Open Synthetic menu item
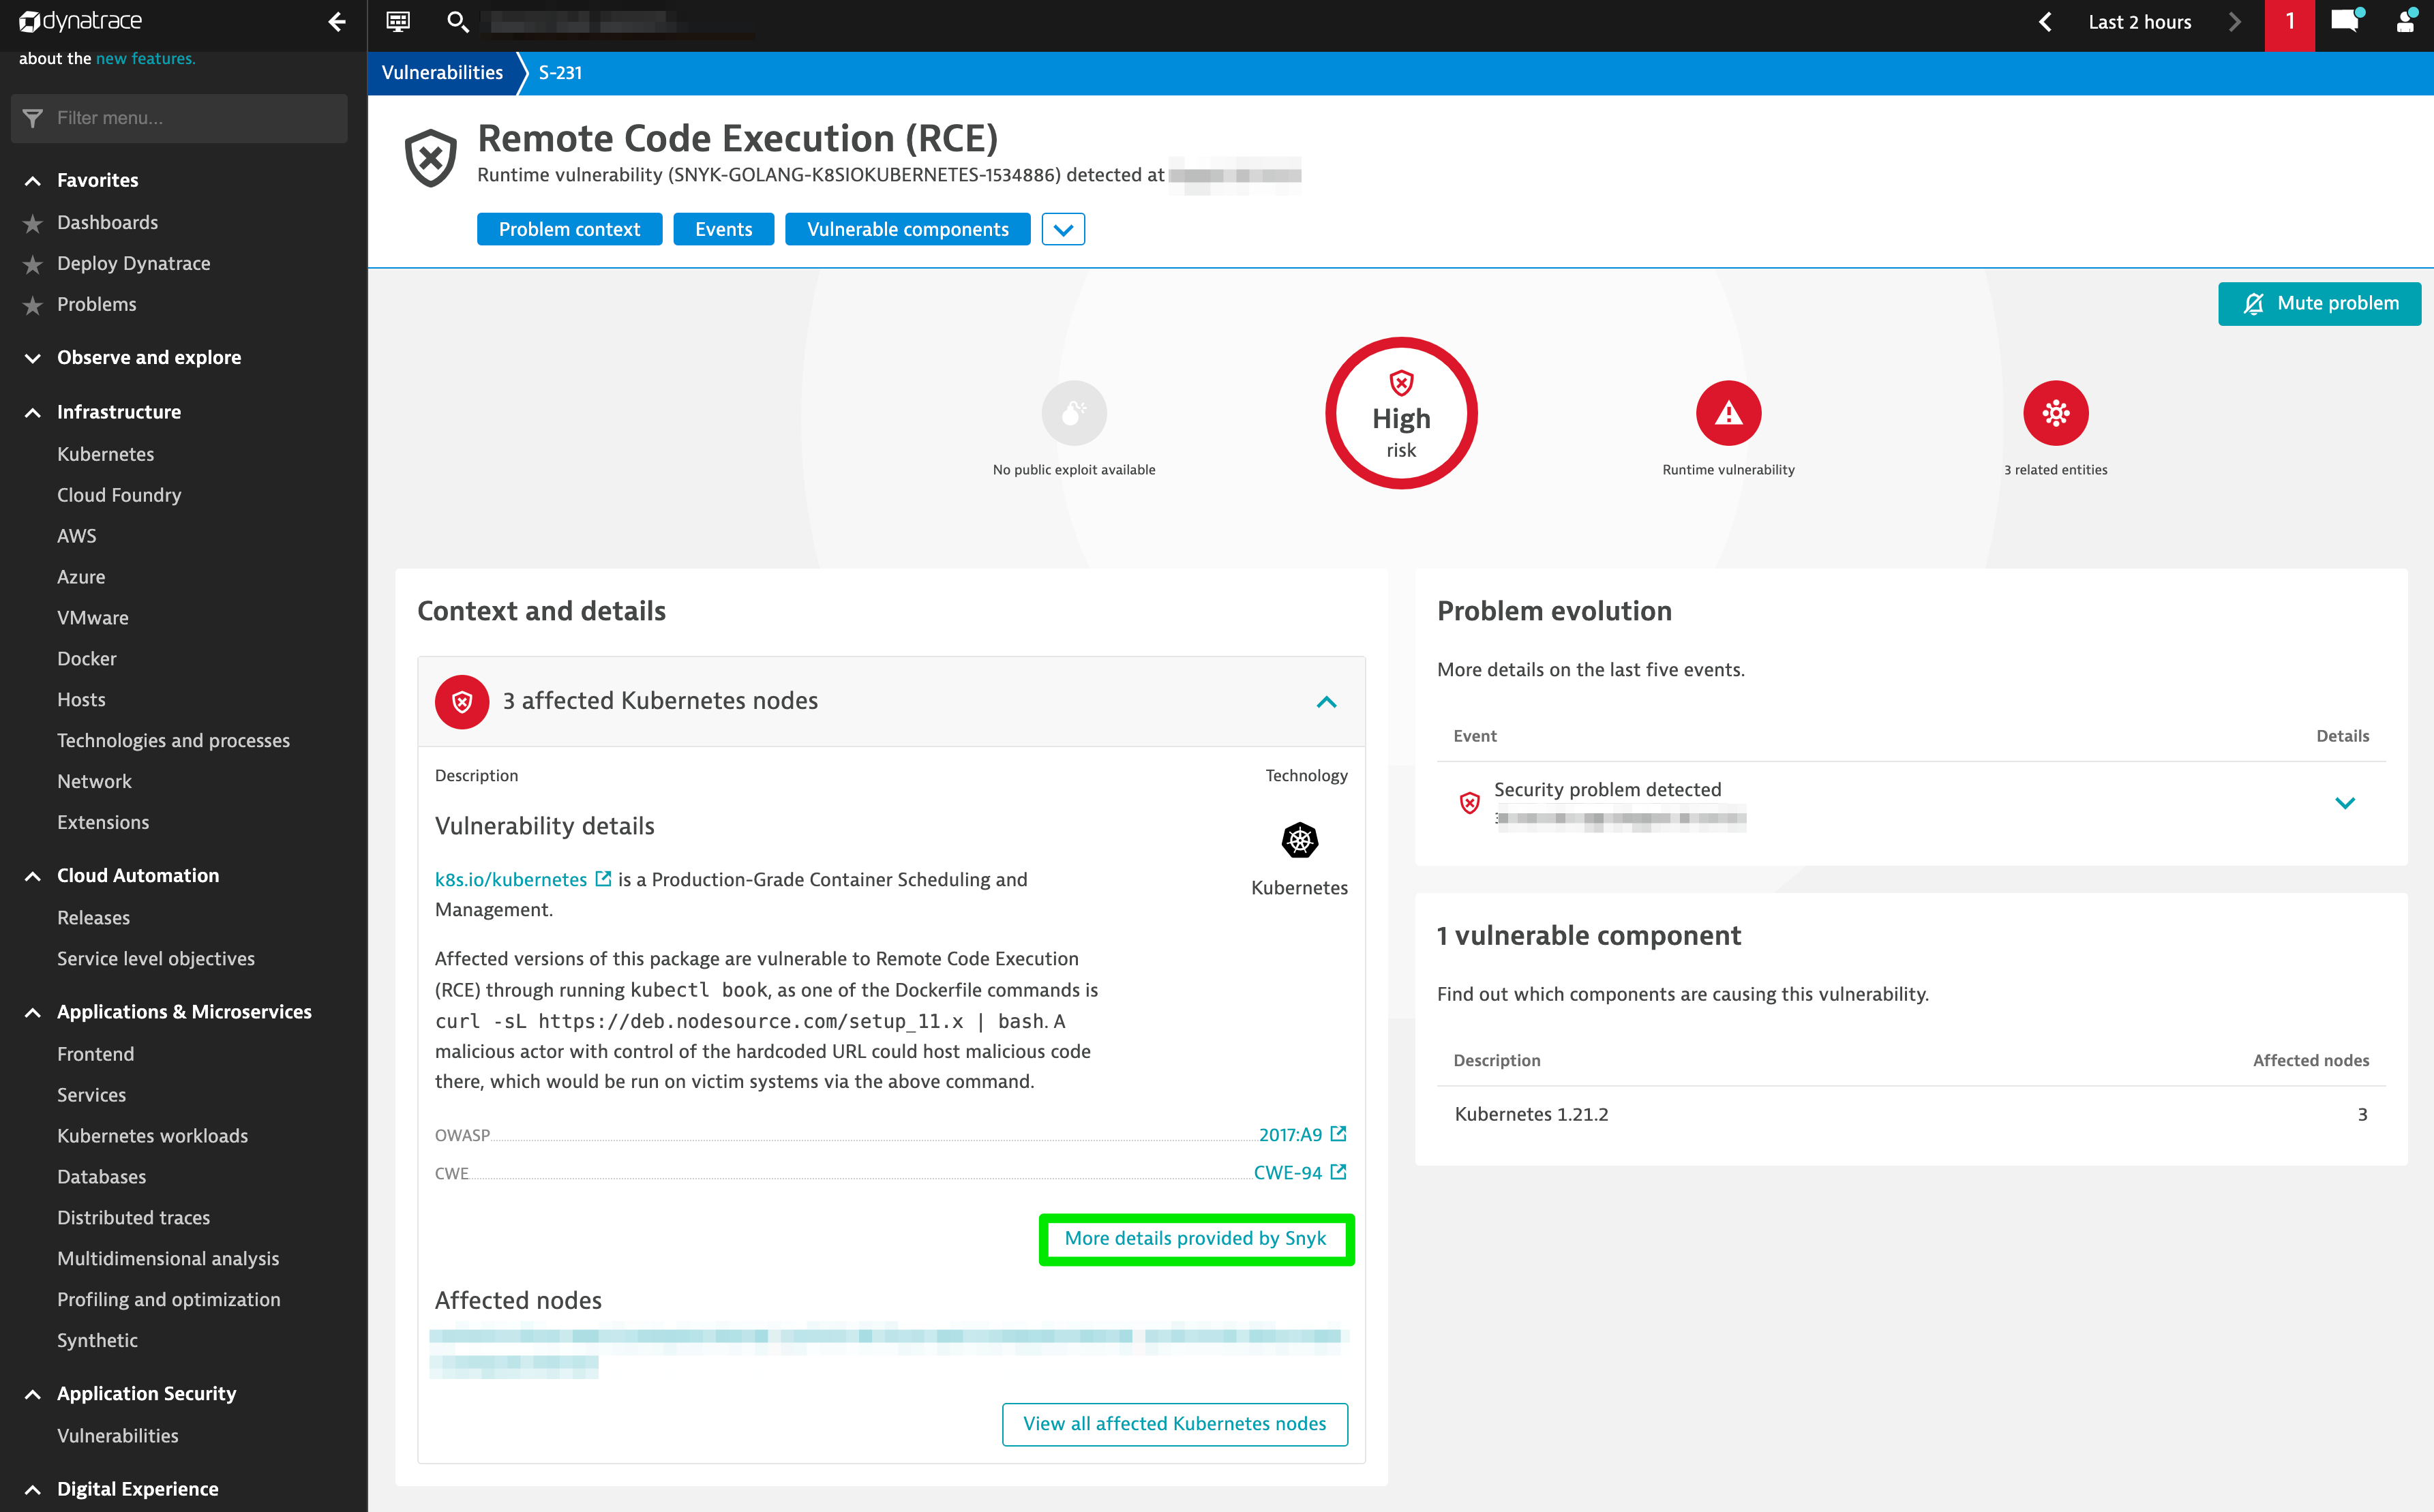The width and height of the screenshot is (2434, 1512). tap(97, 1340)
